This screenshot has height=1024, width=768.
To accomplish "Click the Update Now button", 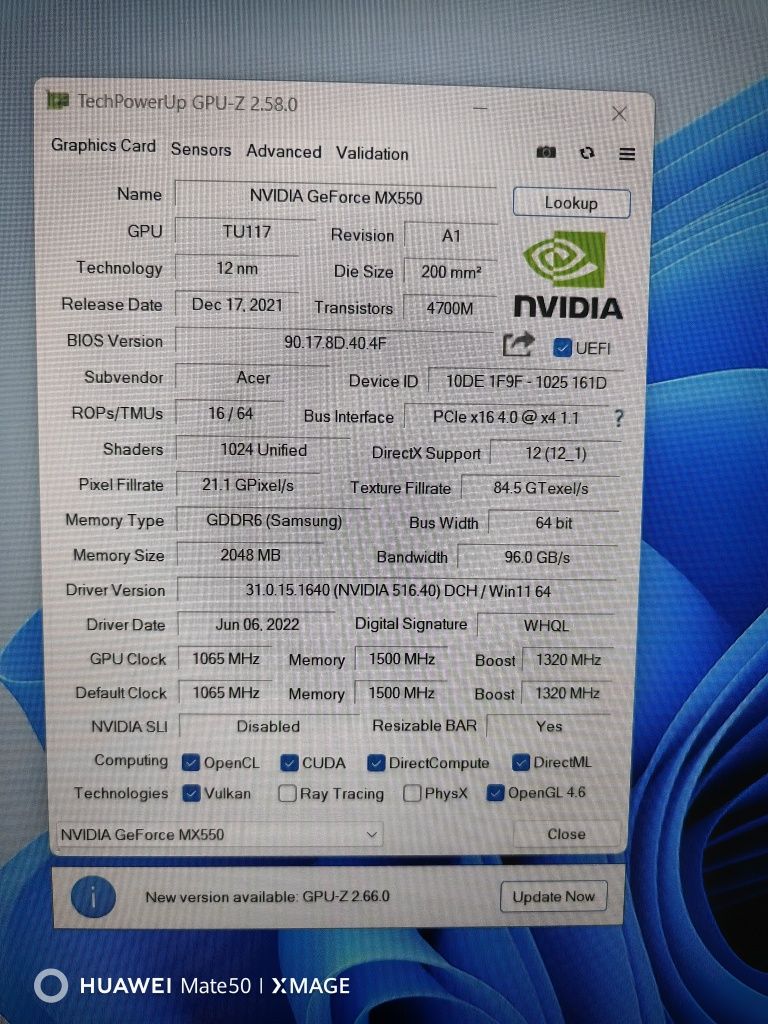I will tap(553, 897).
